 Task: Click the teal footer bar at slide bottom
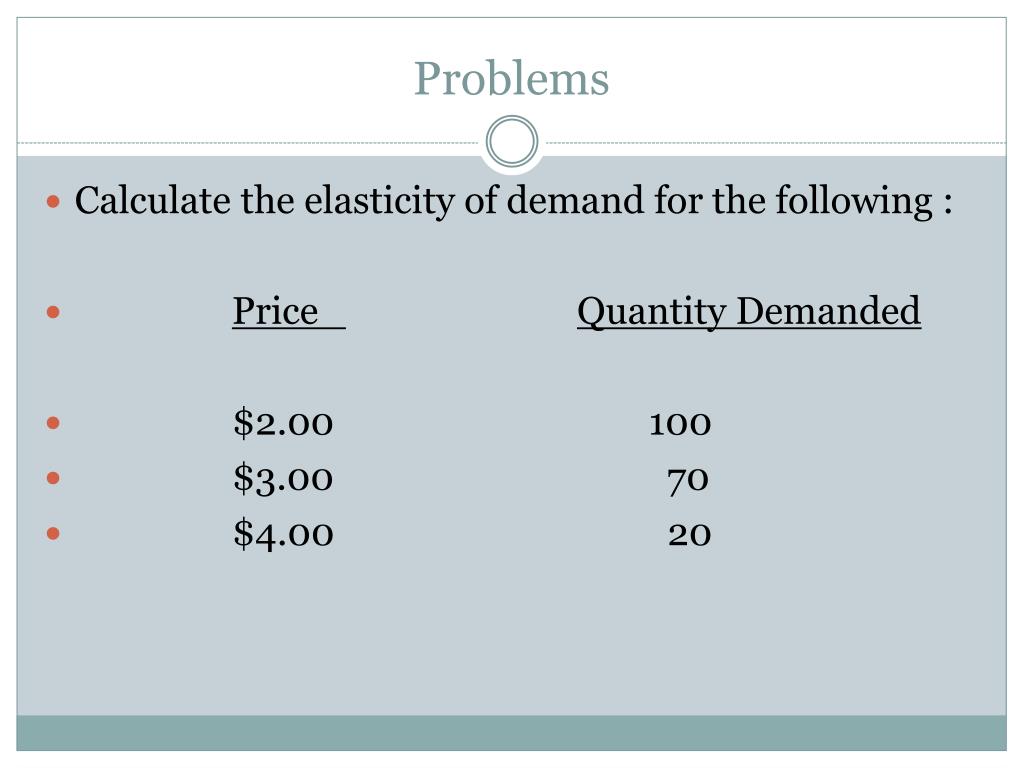[x=511, y=733]
